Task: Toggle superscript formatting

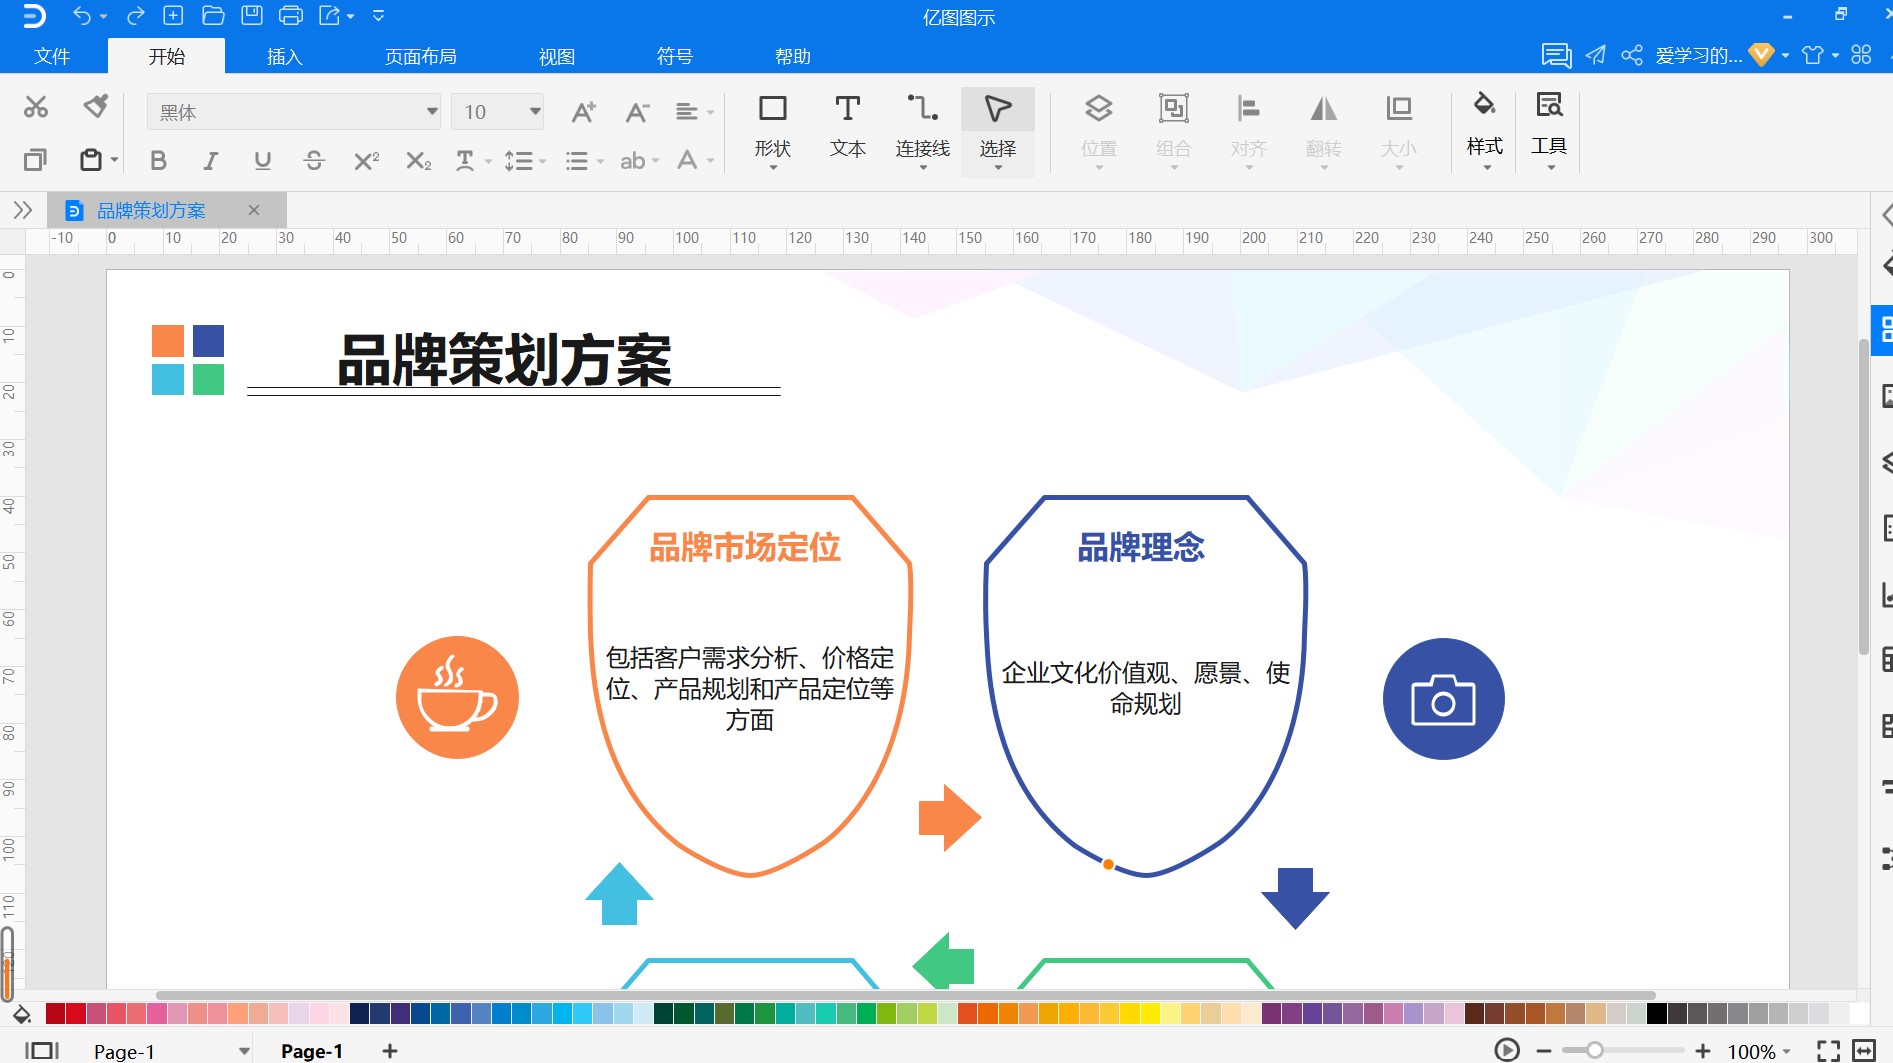Action: [366, 160]
